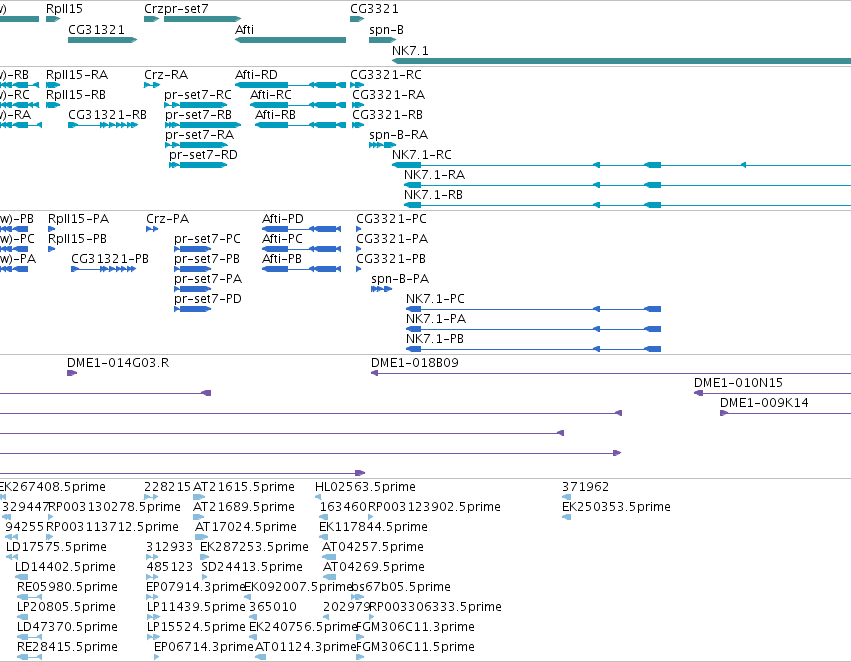Click the spn-B-RA transcript label
851x662 pixels.
(x=398, y=135)
